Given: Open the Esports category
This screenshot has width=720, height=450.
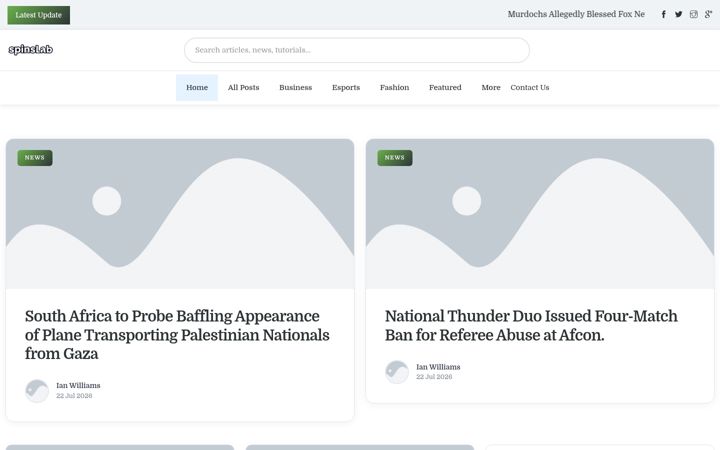Looking at the screenshot, I should click(x=346, y=88).
